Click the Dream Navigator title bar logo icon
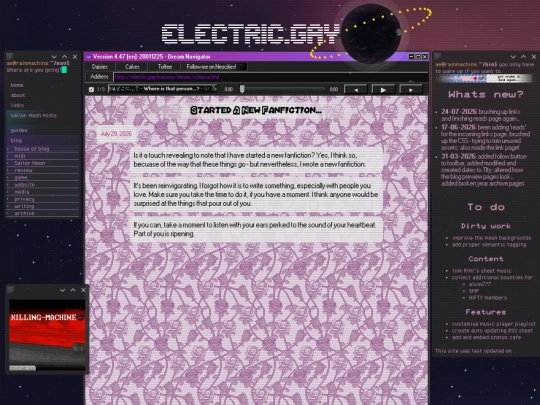The image size is (540, 405). 89,57
